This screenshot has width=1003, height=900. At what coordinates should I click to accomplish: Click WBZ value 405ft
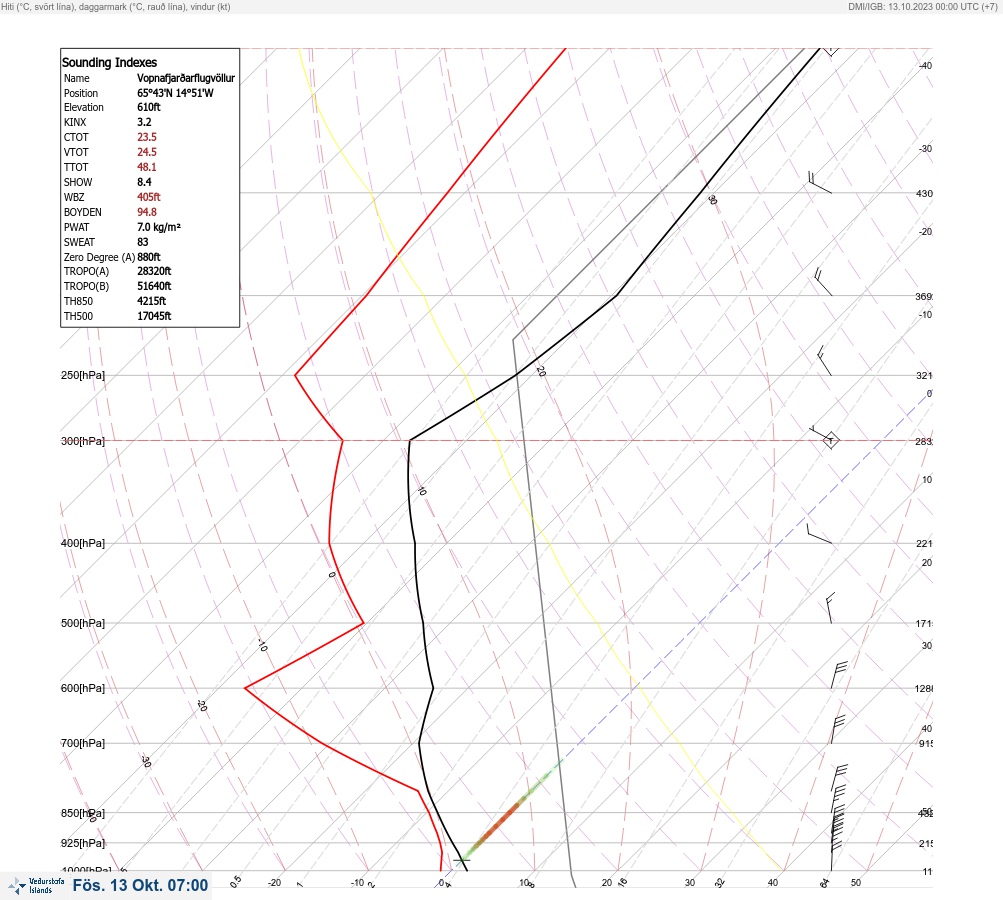coord(148,197)
